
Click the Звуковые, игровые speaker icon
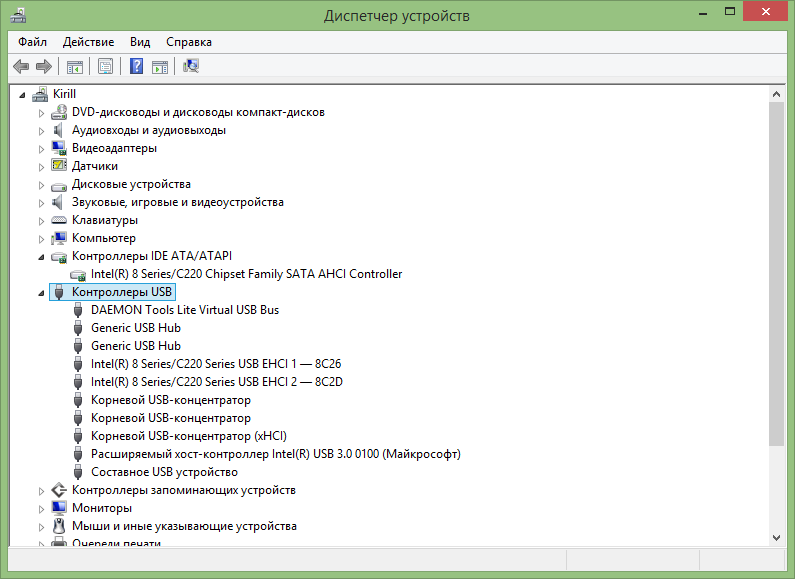pyautogui.click(x=59, y=202)
